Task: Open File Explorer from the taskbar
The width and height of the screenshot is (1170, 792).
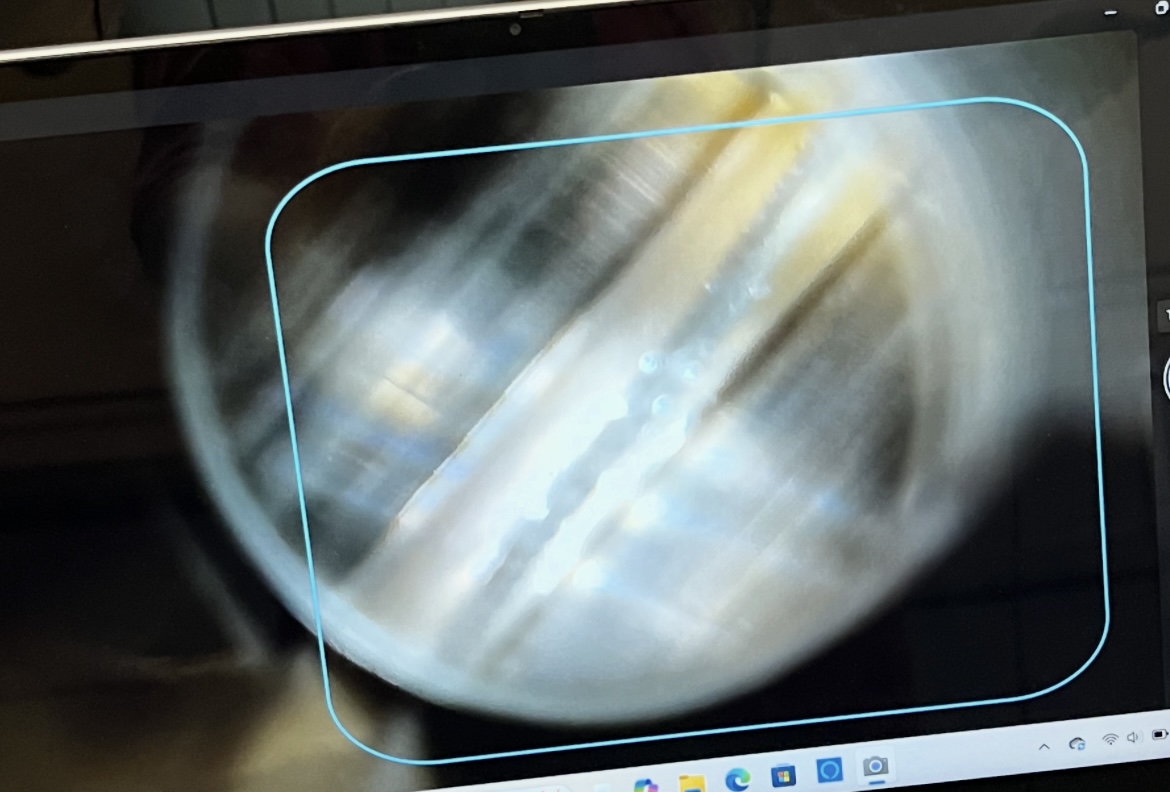Action: coord(692,784)
